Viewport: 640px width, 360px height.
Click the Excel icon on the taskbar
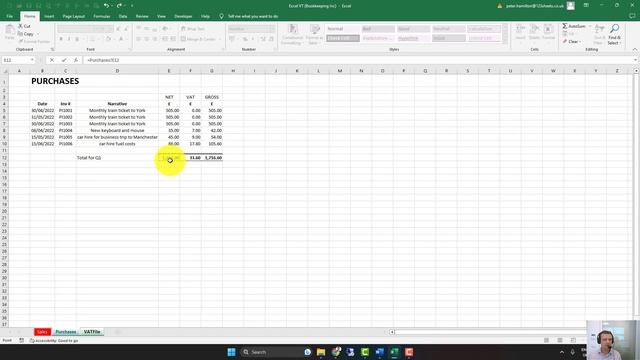[394, 352]
